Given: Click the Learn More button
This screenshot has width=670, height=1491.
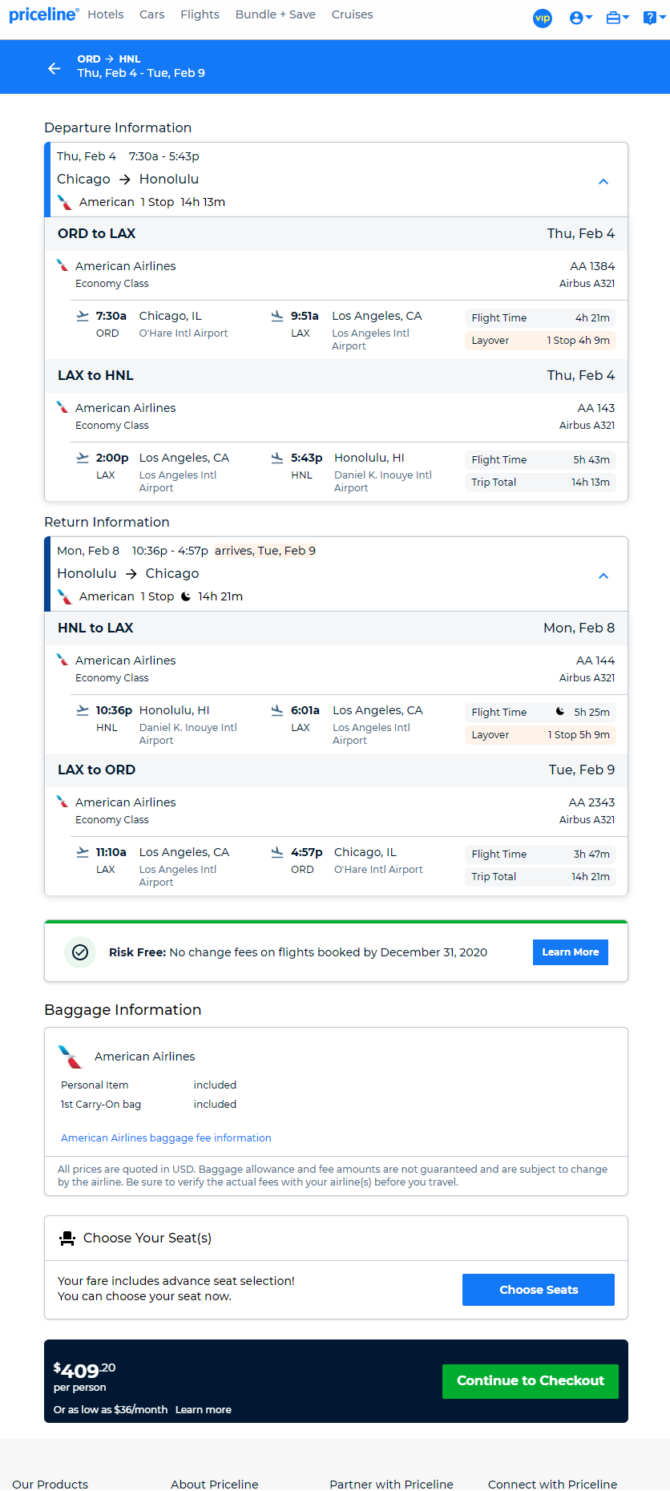Looking at the screenshot, I should click(570, 952).
